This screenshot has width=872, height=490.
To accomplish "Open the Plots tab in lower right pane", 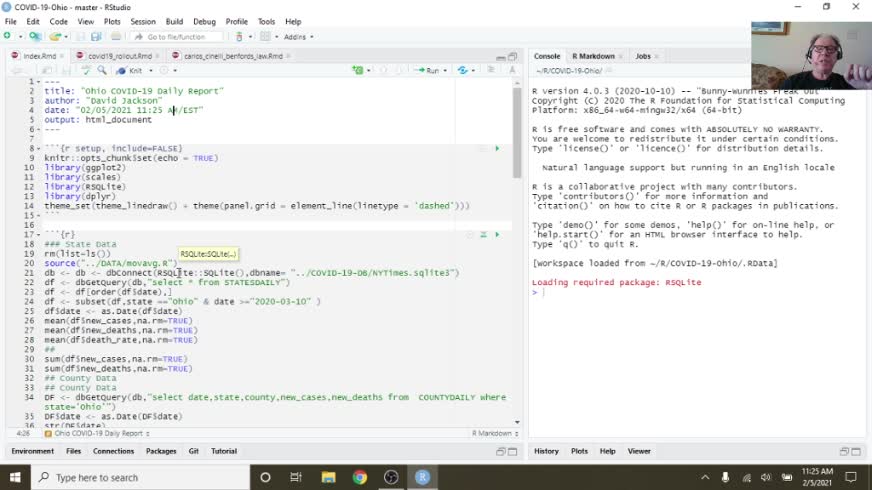I will pos(579,451).
